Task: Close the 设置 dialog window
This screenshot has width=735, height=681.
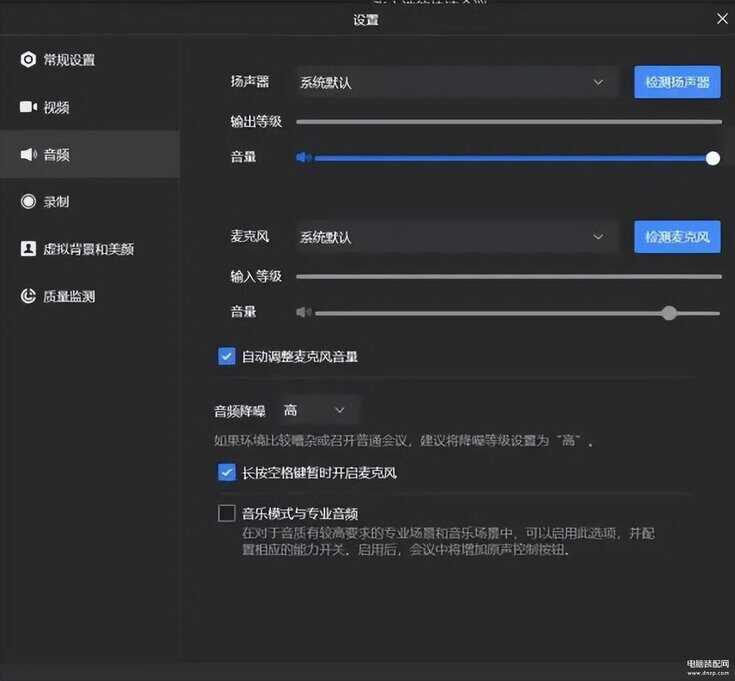Action: (x=722, y=18)
